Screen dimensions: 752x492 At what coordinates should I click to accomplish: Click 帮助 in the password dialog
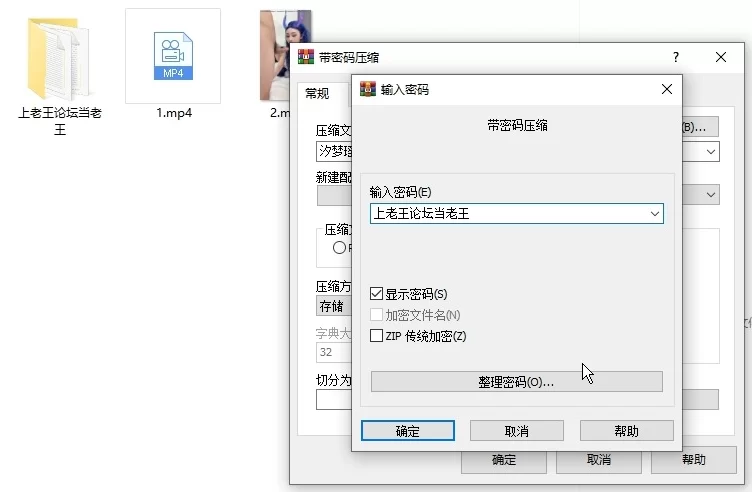[626, 431]
